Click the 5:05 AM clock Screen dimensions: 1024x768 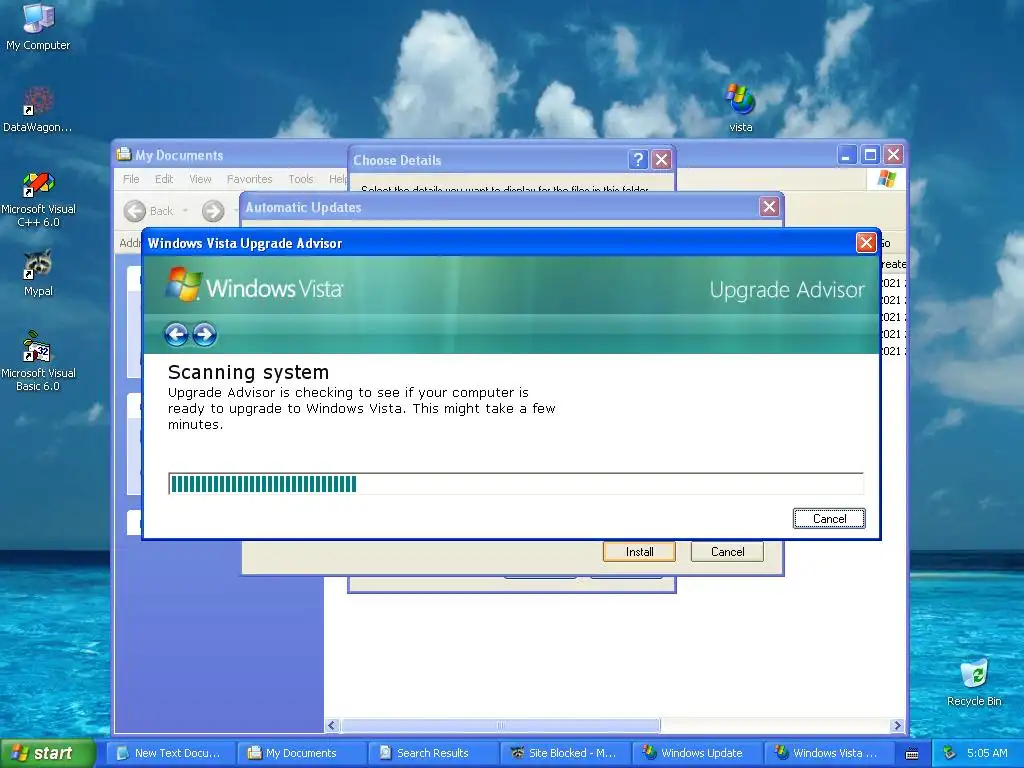(987, 753)
